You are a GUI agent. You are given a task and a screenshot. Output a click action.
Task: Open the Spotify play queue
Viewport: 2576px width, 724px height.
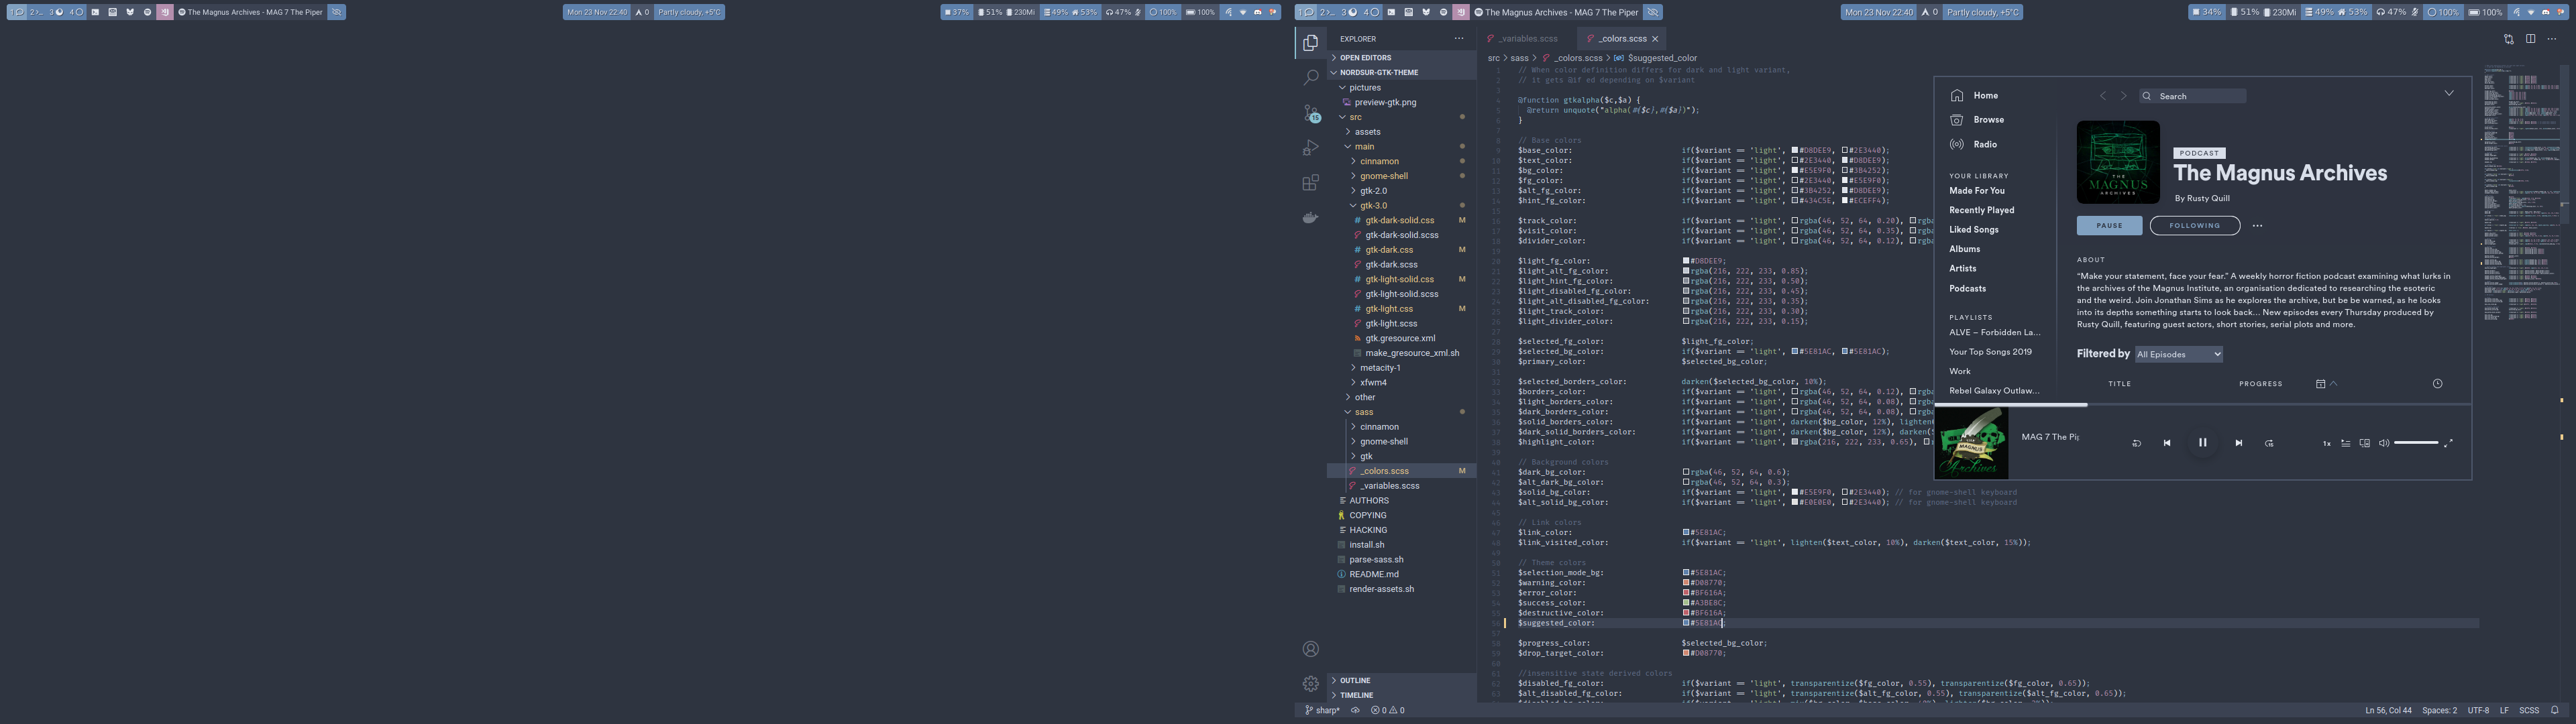pyautogui.click(x=2346, y=443)
